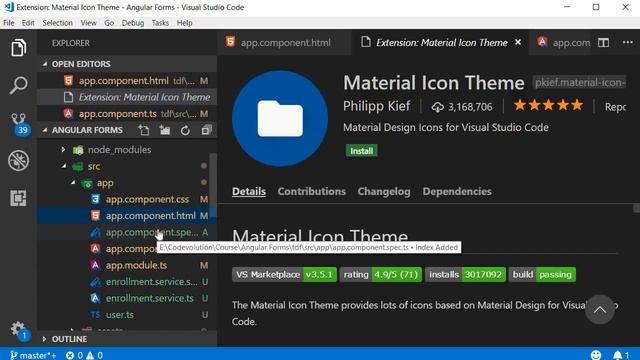Viewport: 640px width, 360px height.
Task: Open the Help menu
Action: [x=184, y=23]
